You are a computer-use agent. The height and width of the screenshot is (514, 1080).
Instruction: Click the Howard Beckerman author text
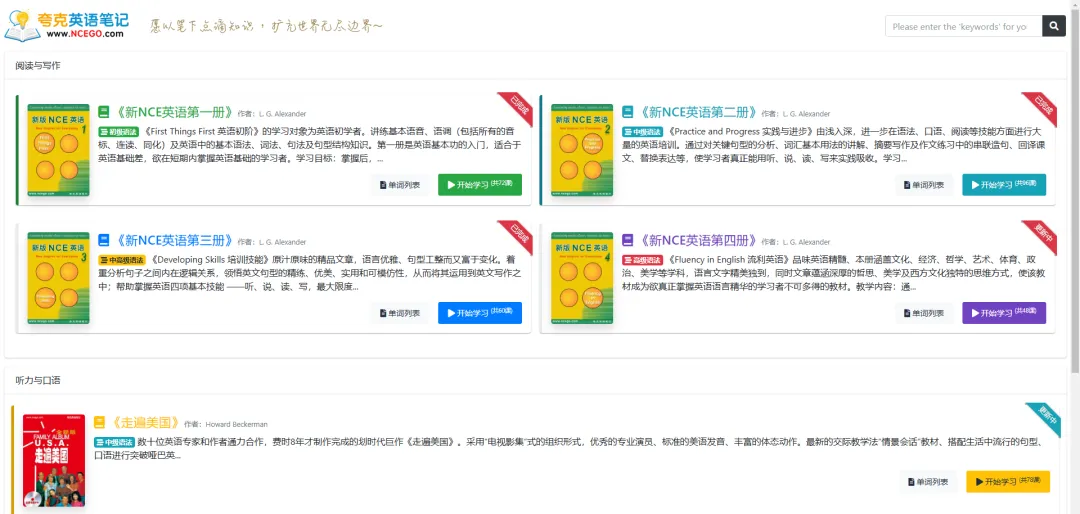click(236, 424)
